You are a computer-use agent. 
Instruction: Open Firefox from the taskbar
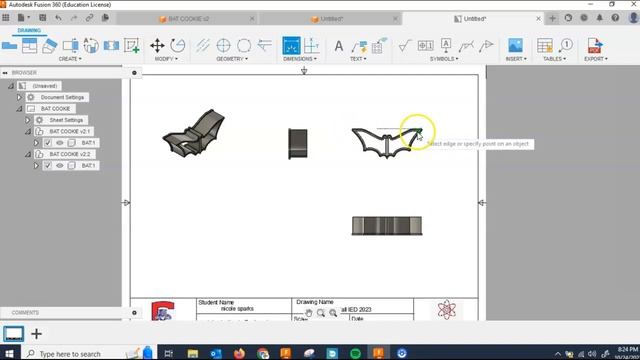(239, 353)
